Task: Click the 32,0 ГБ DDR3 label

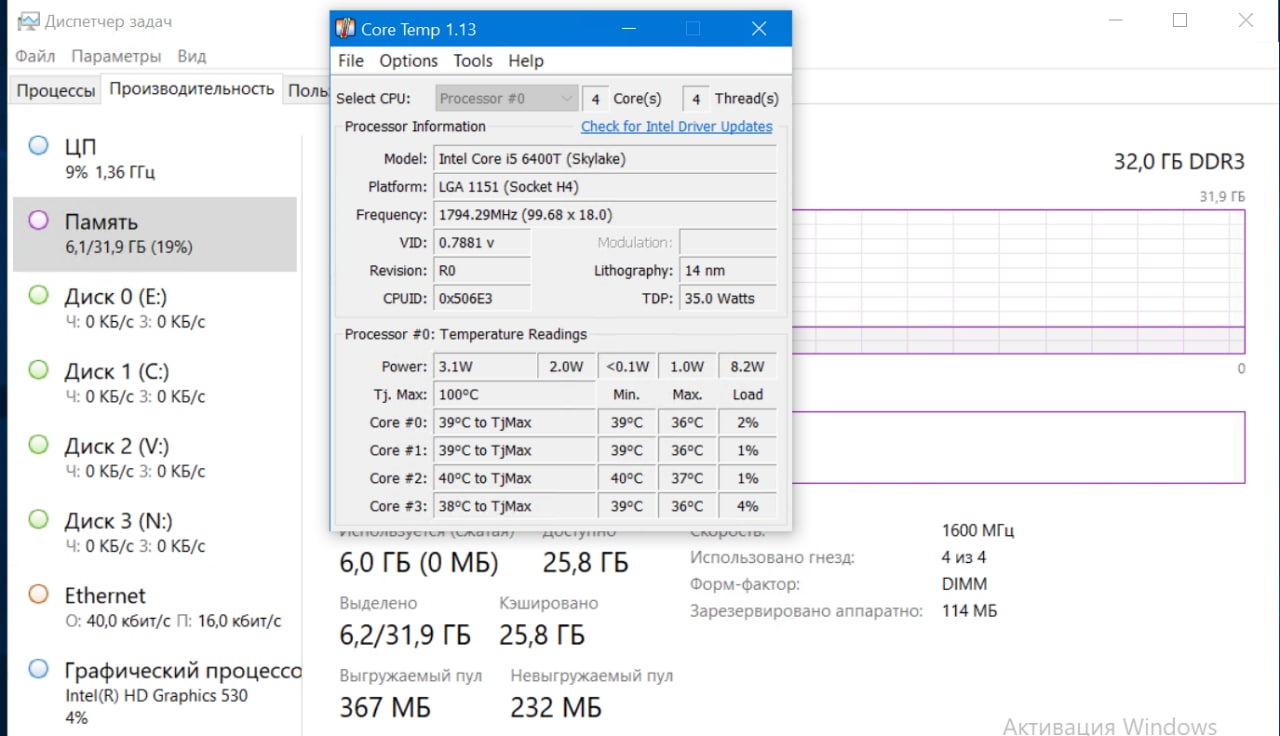Action: tap(1179, 162)
